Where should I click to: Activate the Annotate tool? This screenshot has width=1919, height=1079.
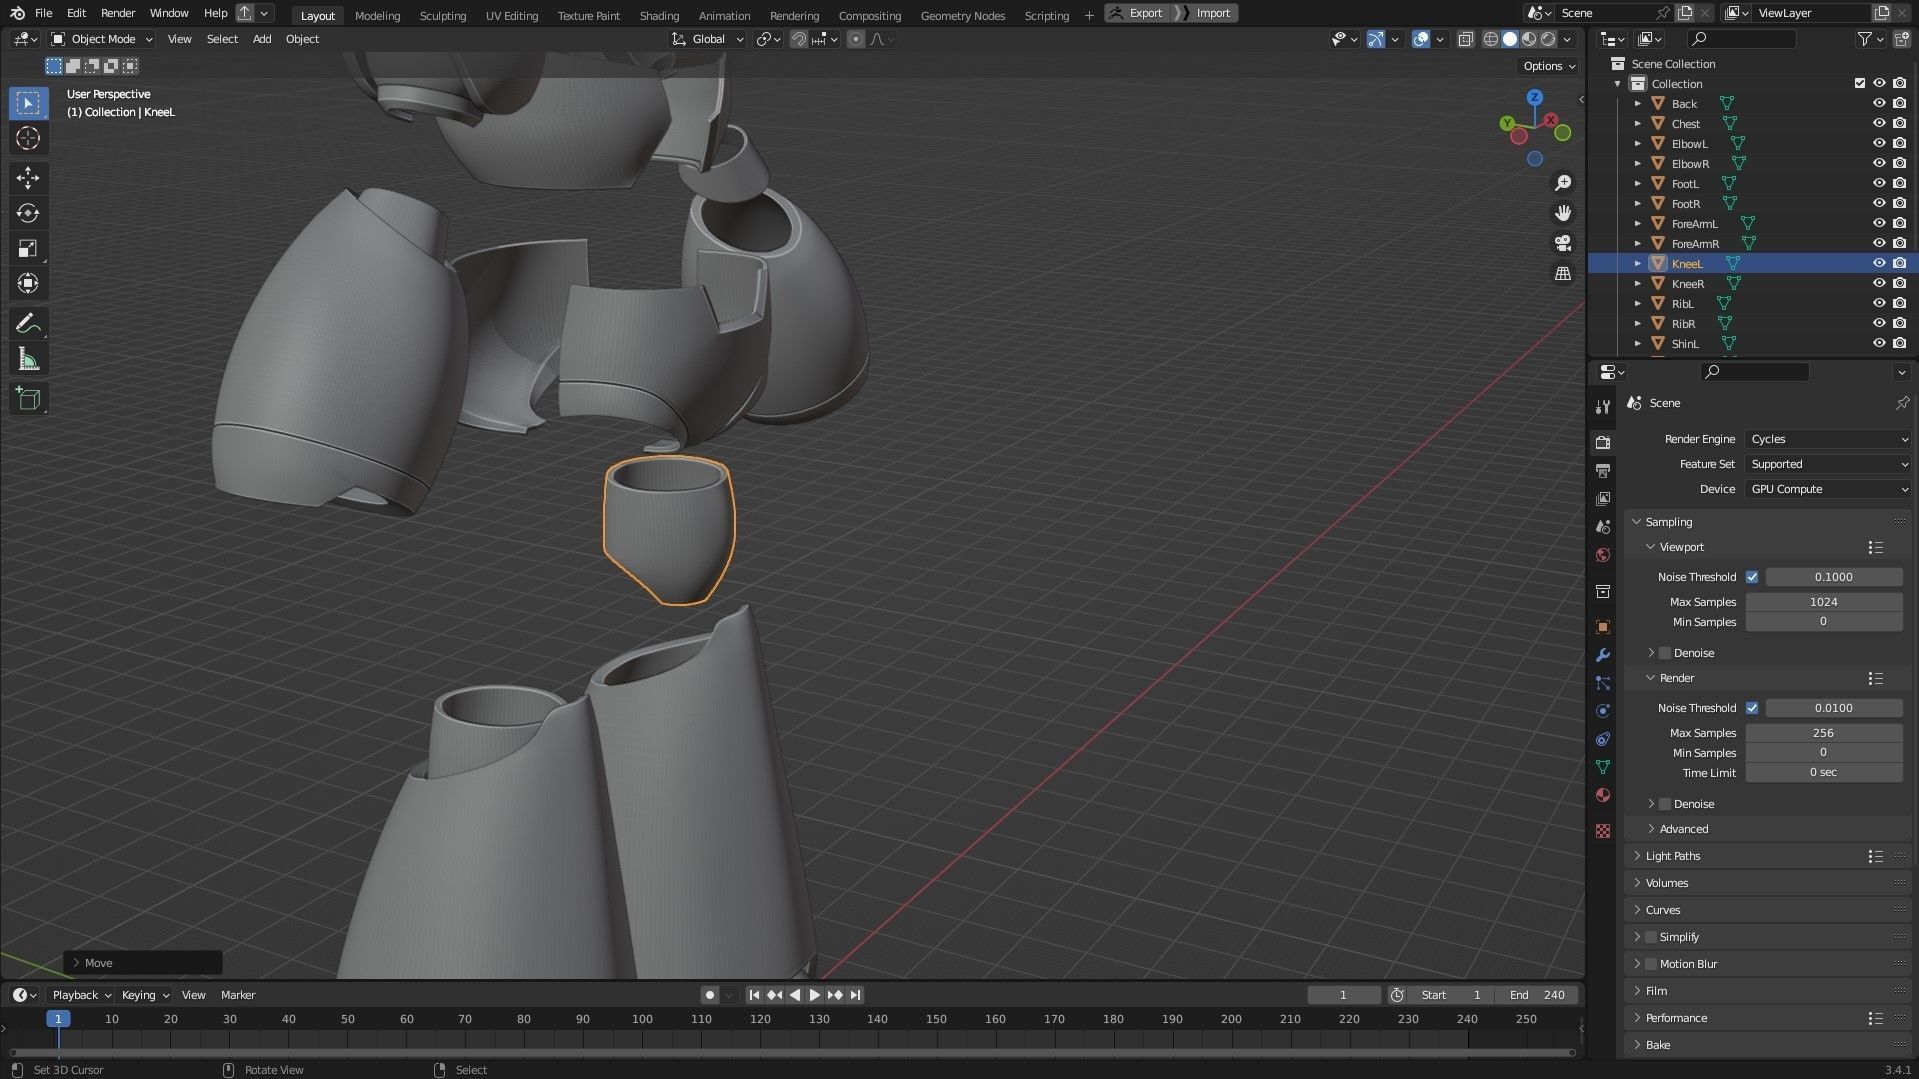pos(28,324)
